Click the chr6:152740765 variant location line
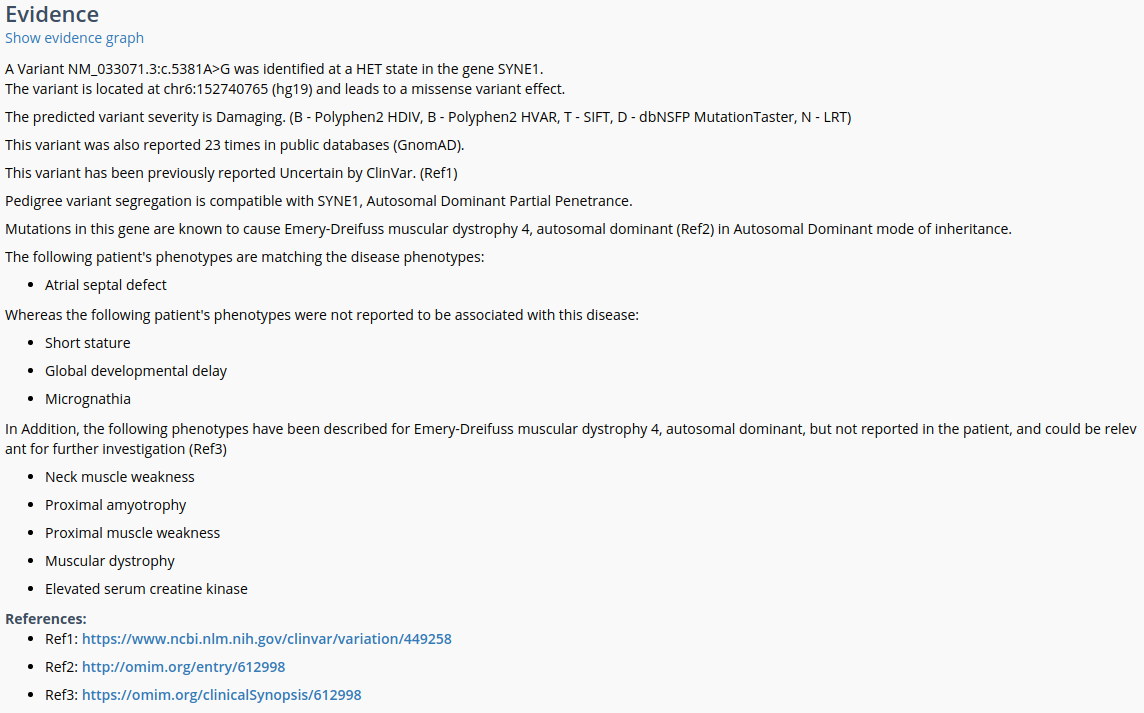The image size is (1144, 713). click(284, 89)
